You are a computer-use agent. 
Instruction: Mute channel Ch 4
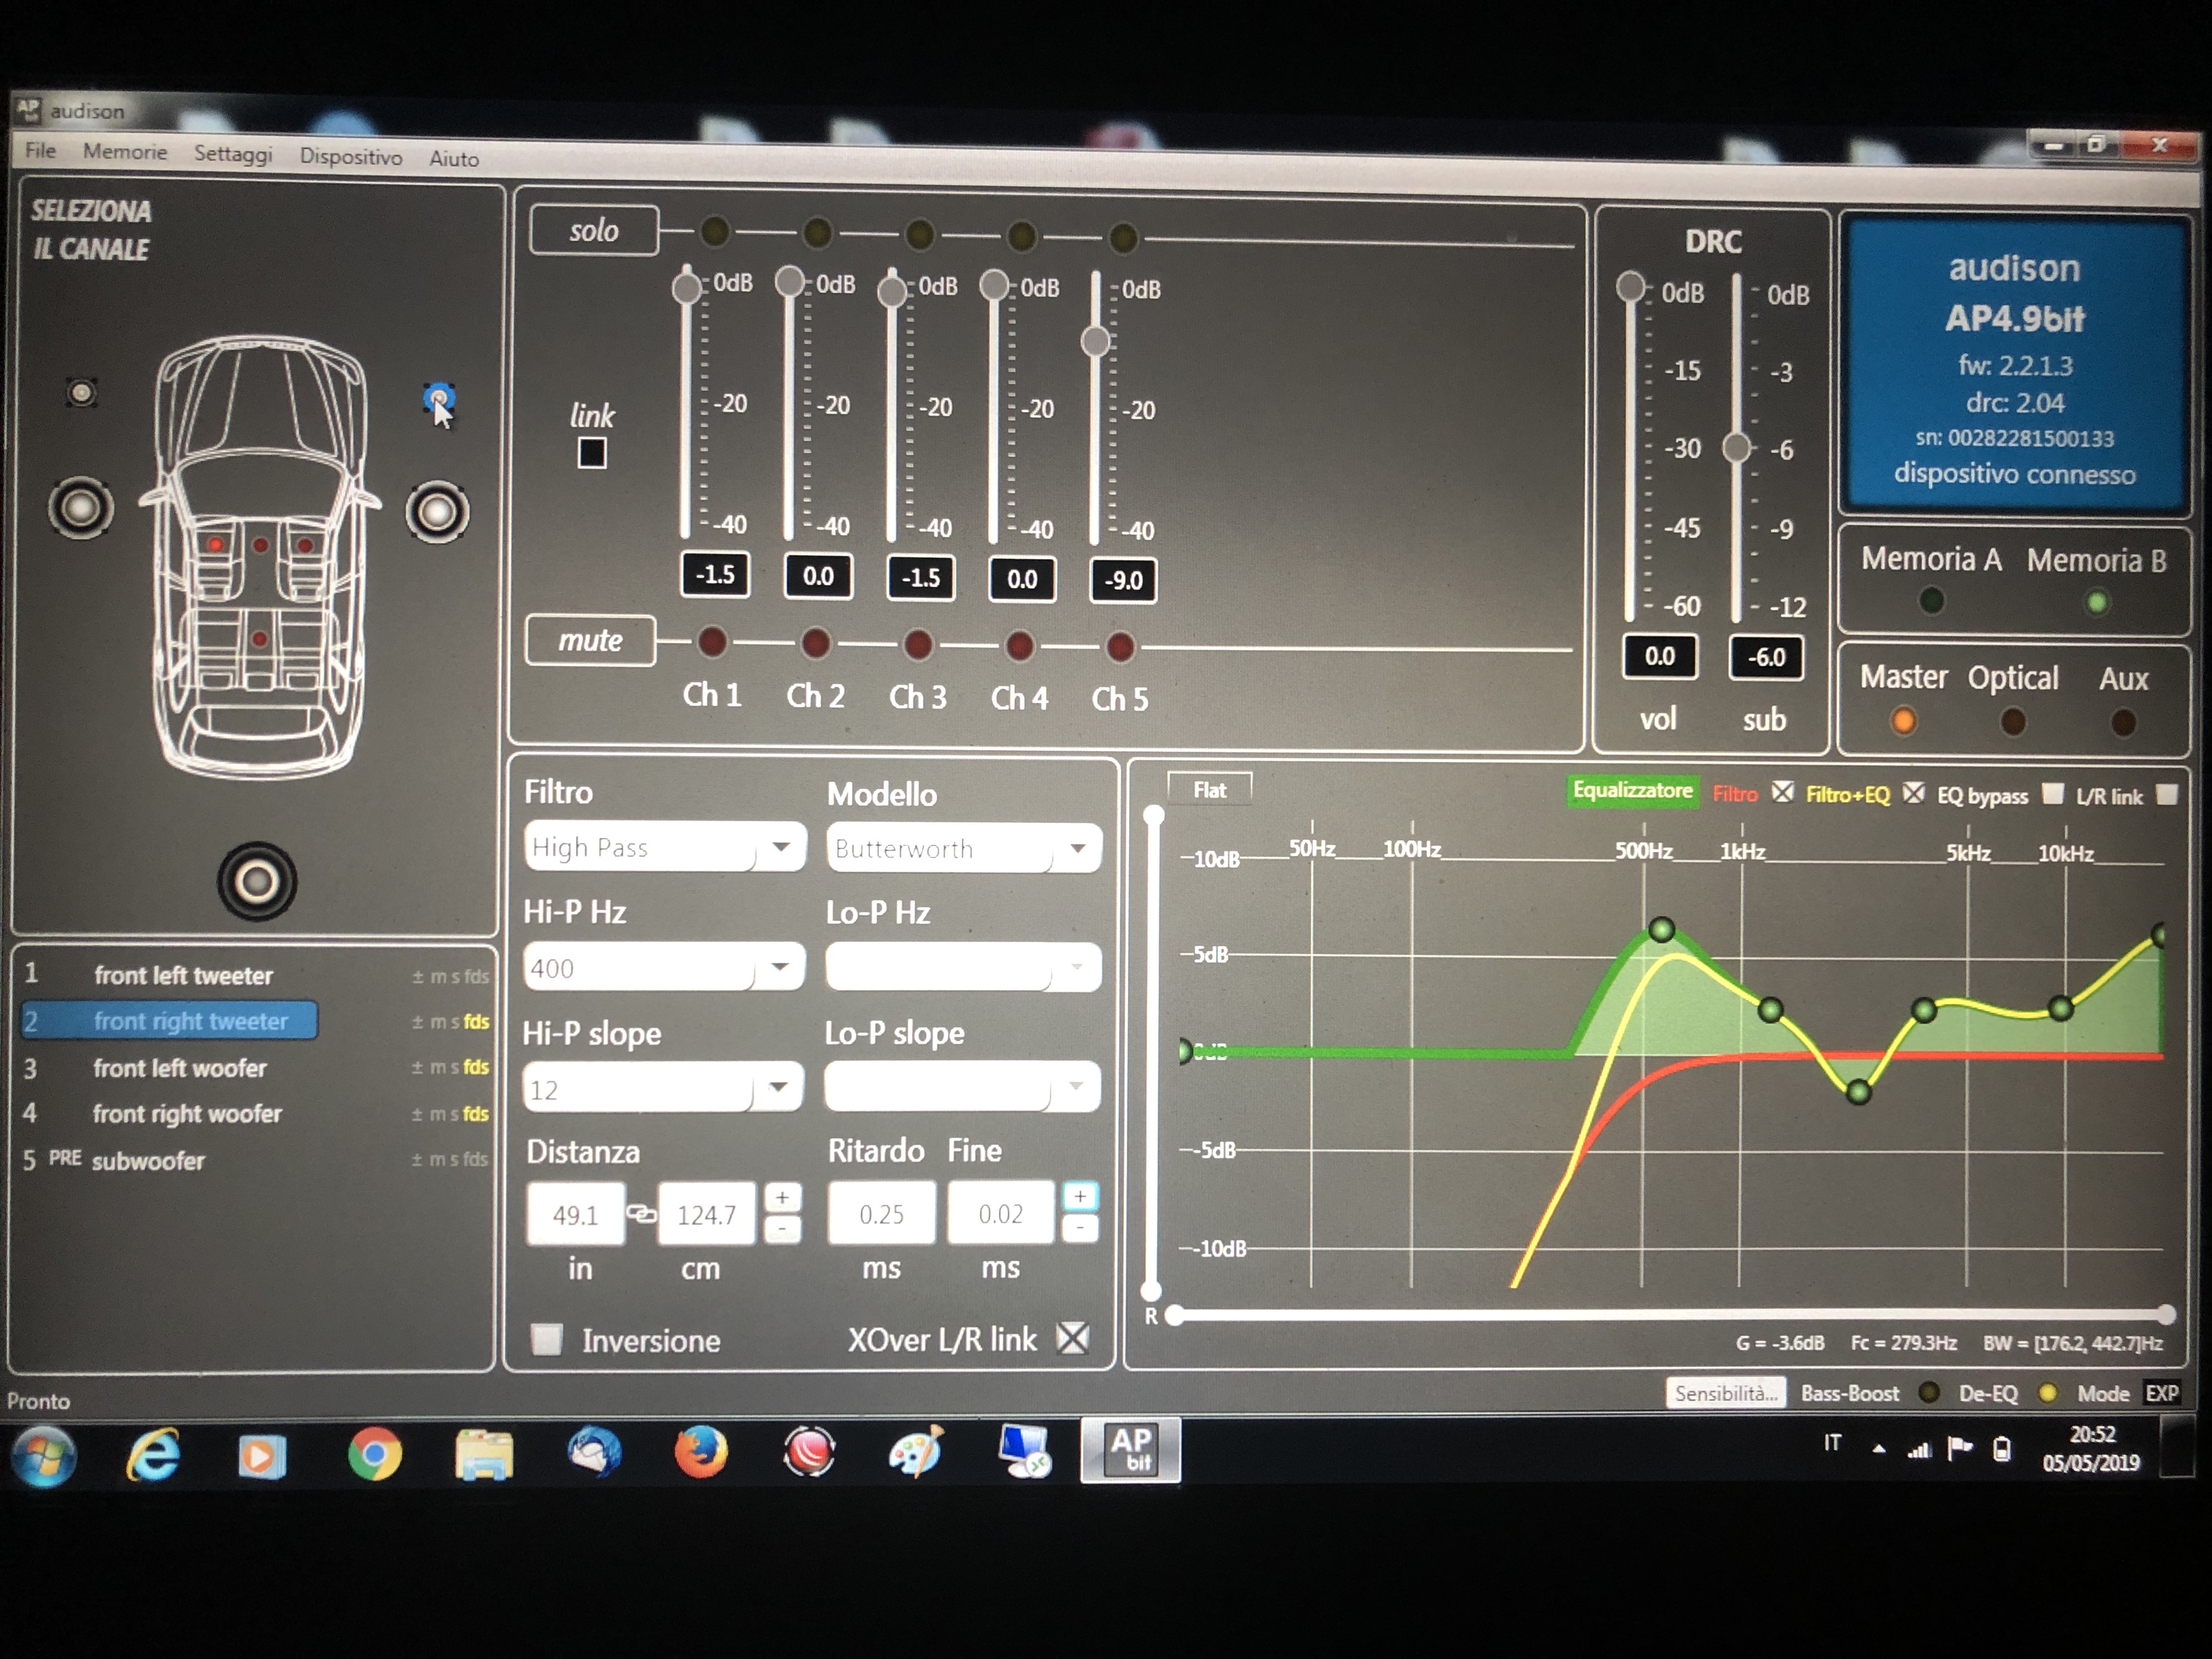(1019, 646)
